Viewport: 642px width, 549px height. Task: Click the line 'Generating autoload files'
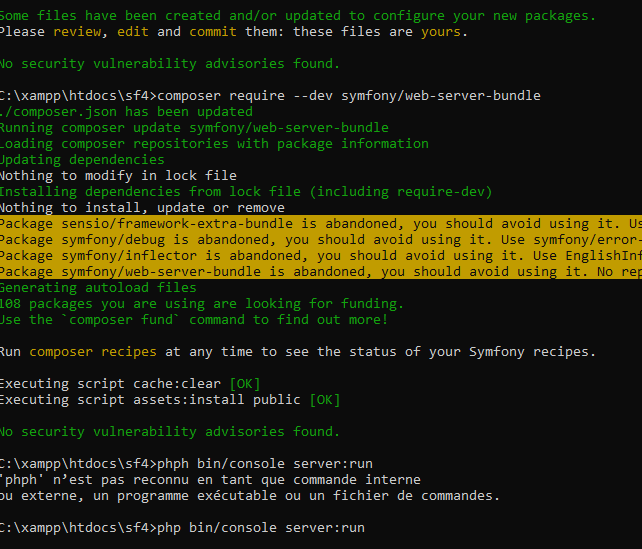[98, 287]
